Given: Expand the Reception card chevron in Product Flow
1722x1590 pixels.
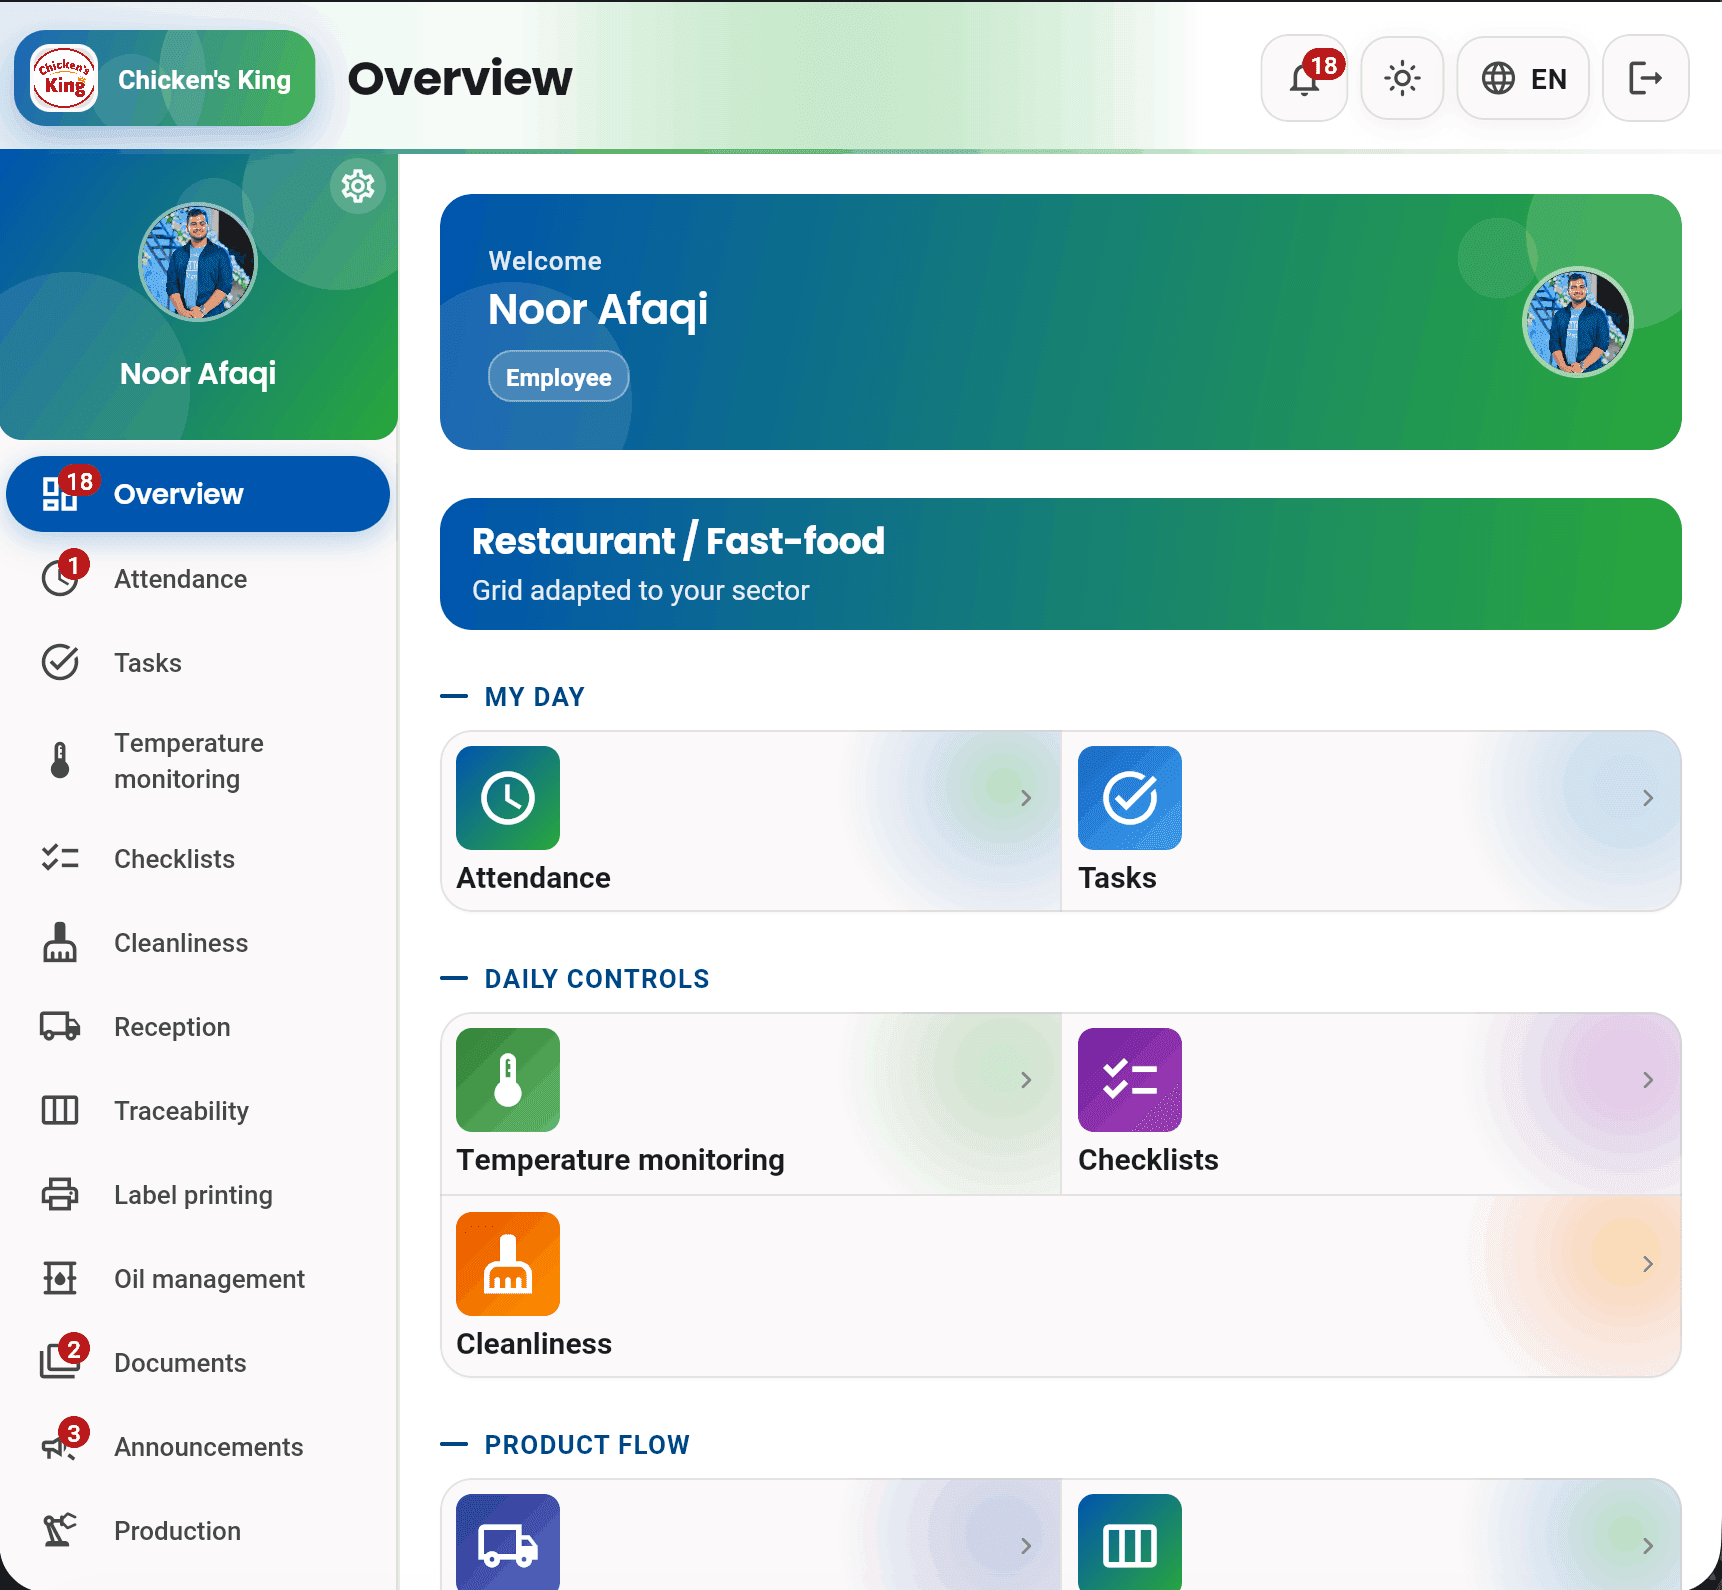Looking at the screenshot, I should point(1026,1546).
